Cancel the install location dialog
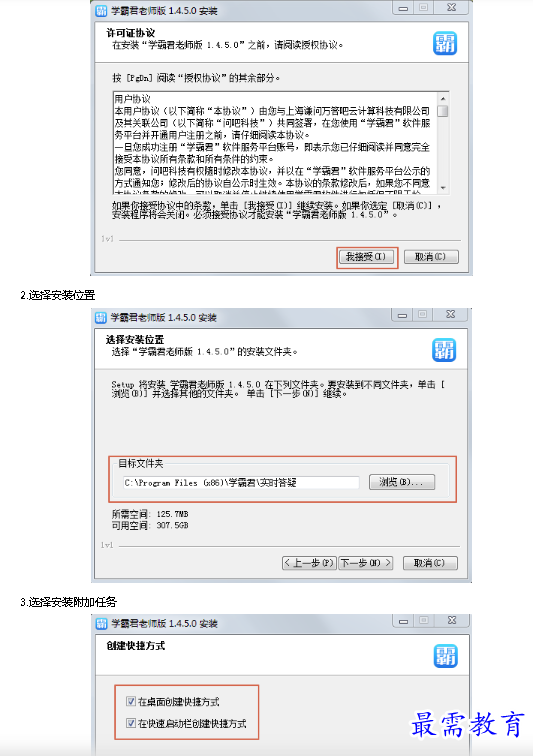The width and height of the screenshot is (533, 756). click(x=429, y=563)
